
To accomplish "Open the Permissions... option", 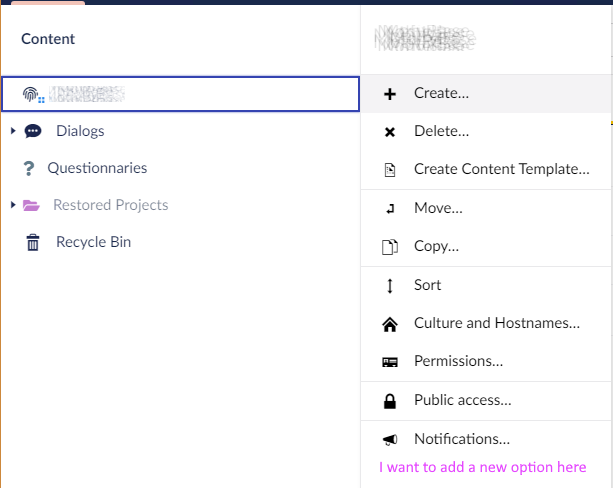I will click(x=486, y=361).
